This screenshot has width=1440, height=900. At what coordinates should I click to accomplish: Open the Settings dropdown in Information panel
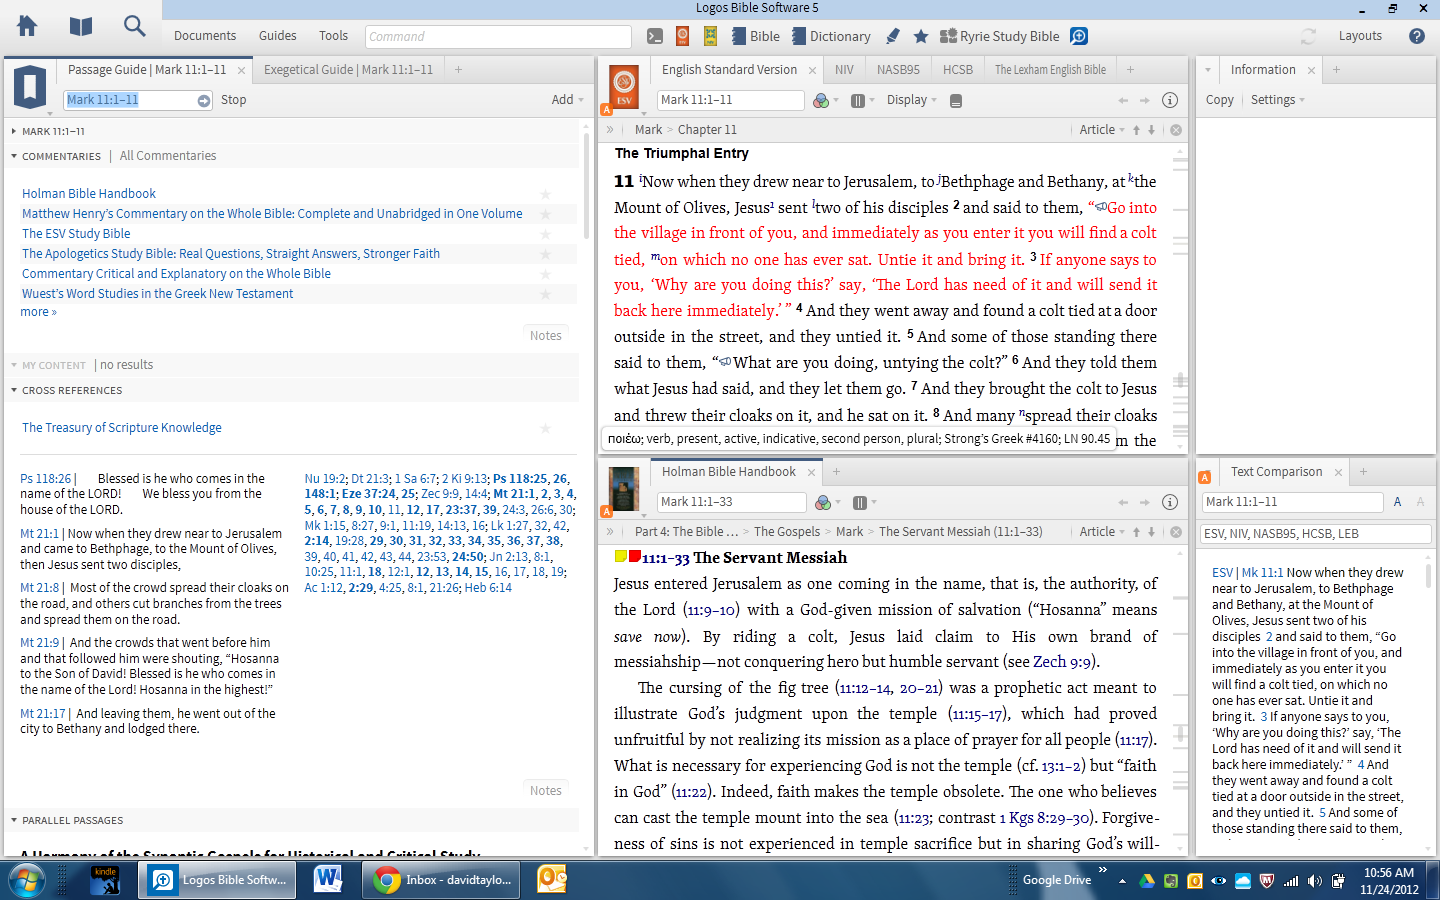[x=1277, y=100]
